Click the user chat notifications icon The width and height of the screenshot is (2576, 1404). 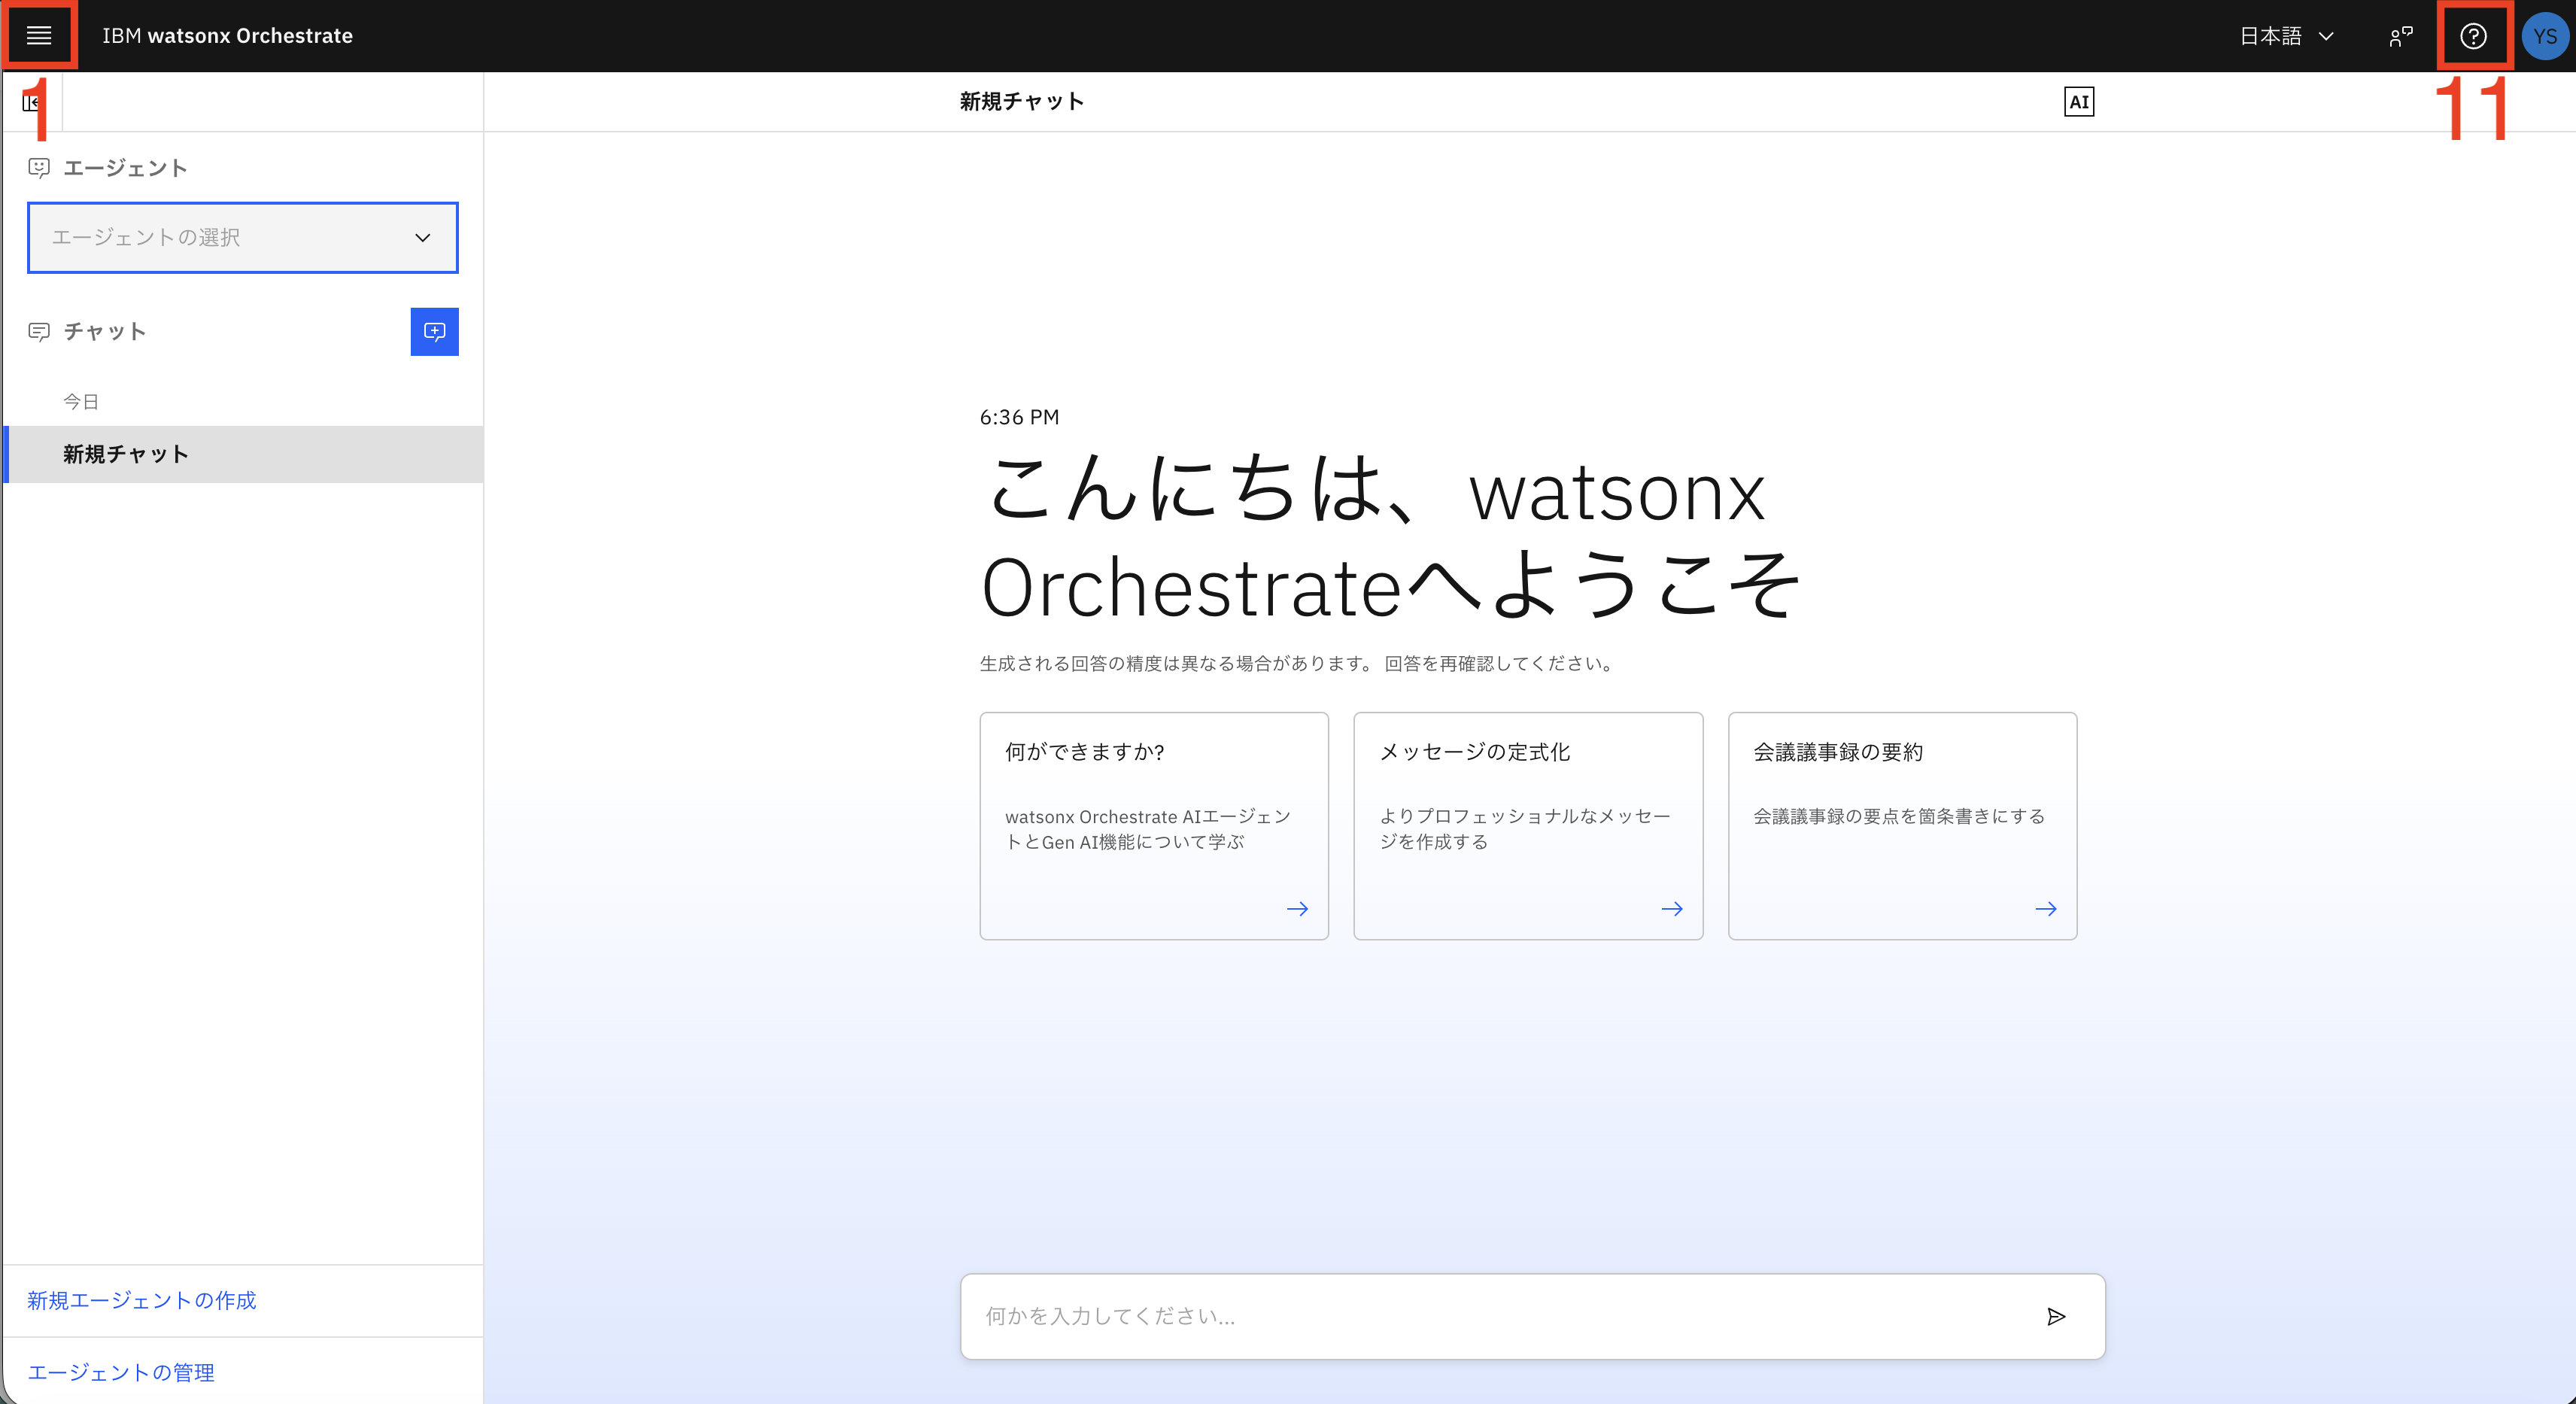[2400, 36]
